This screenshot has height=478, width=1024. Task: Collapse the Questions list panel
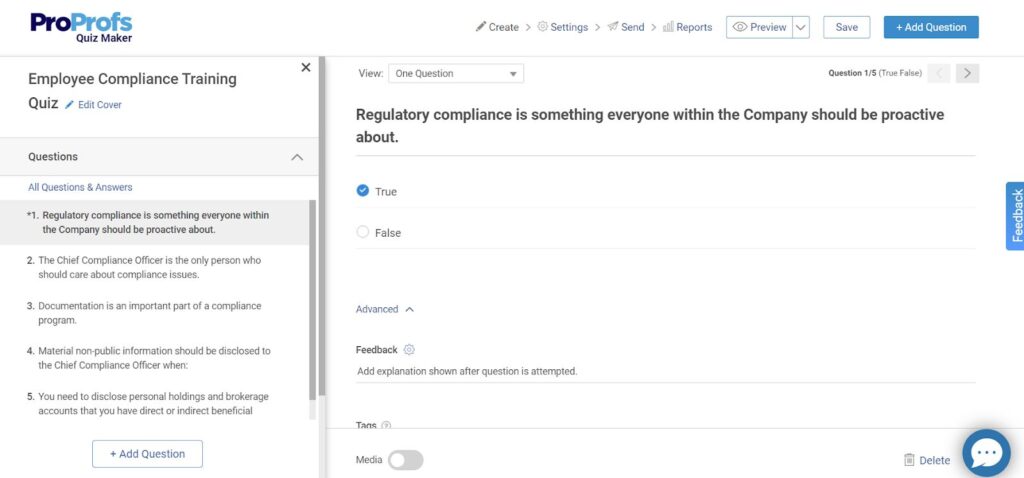coord(297,157)
